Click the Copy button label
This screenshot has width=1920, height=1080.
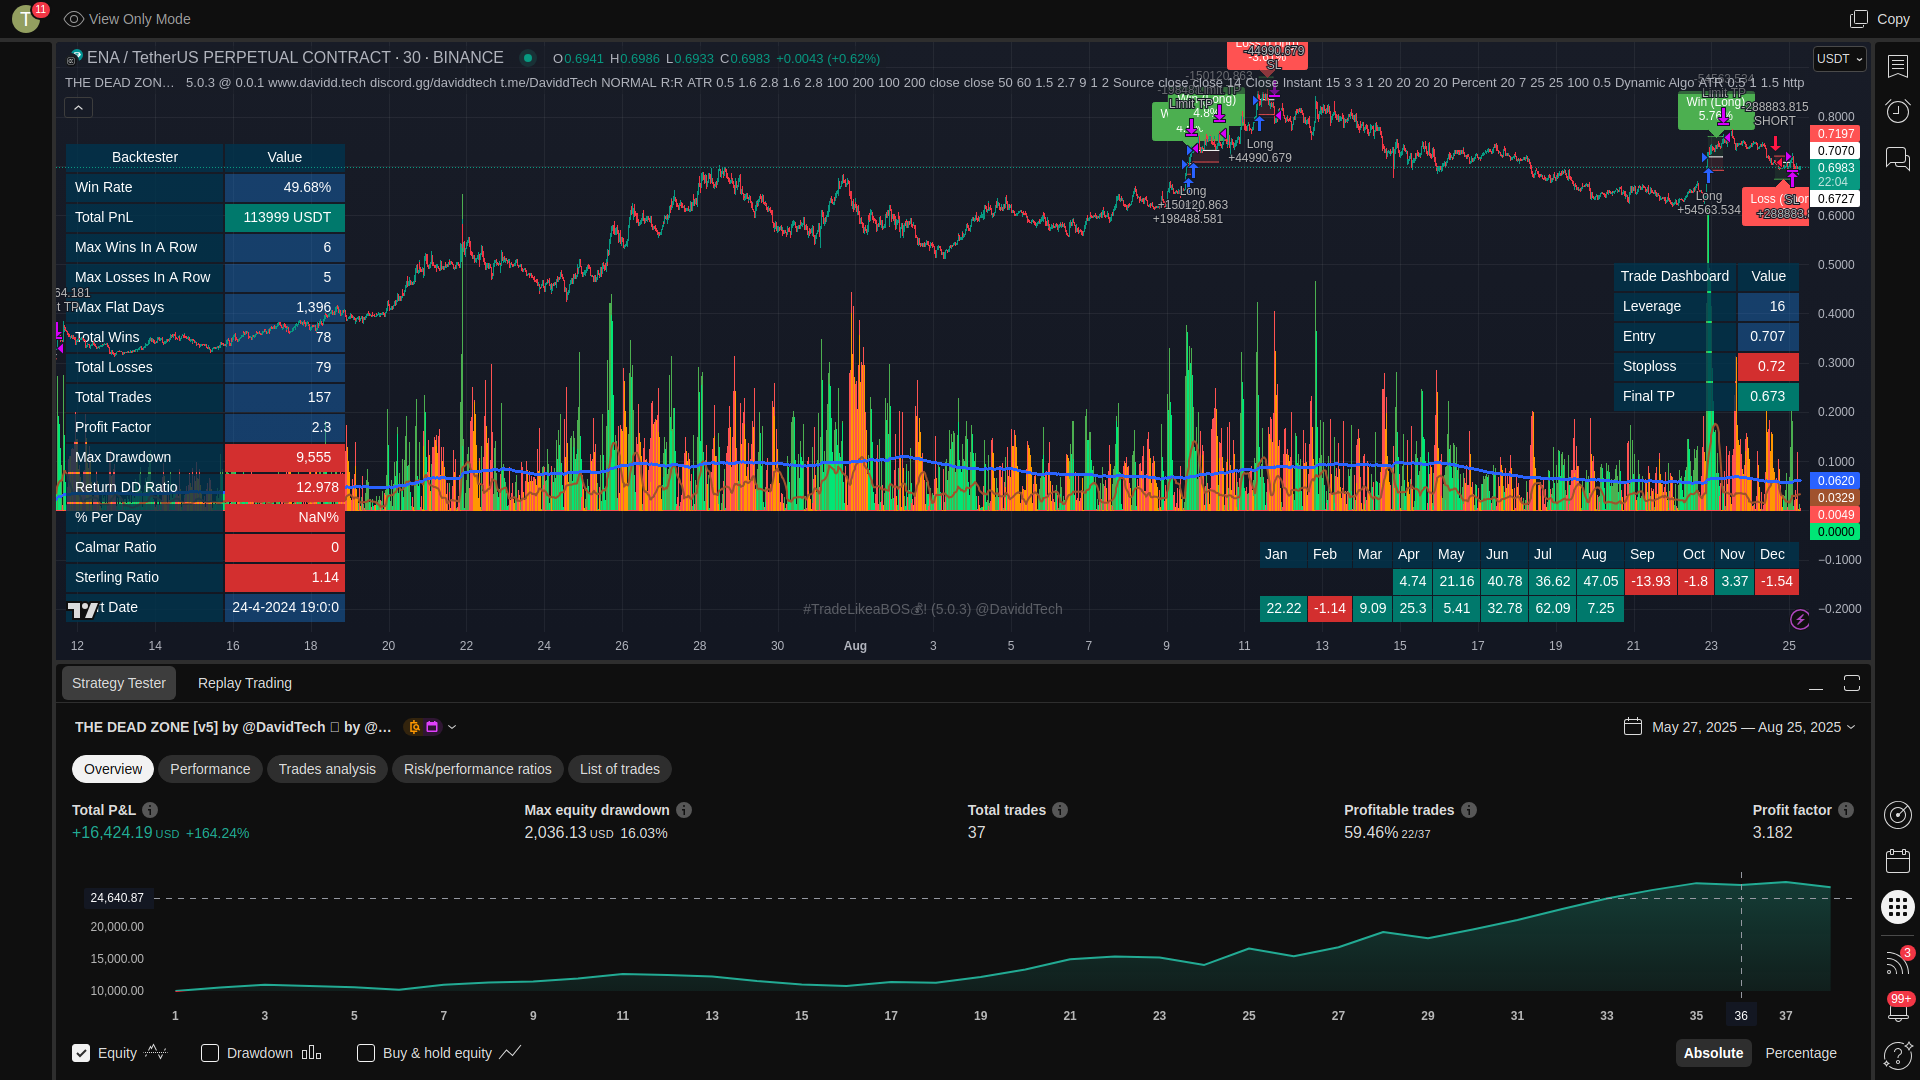[x=1893, y=19]
